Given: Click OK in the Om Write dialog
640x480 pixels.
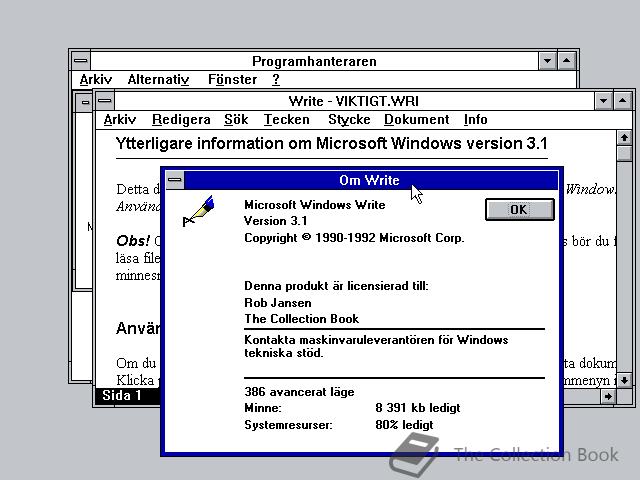Looking at the screenshot, I should 520,209.
